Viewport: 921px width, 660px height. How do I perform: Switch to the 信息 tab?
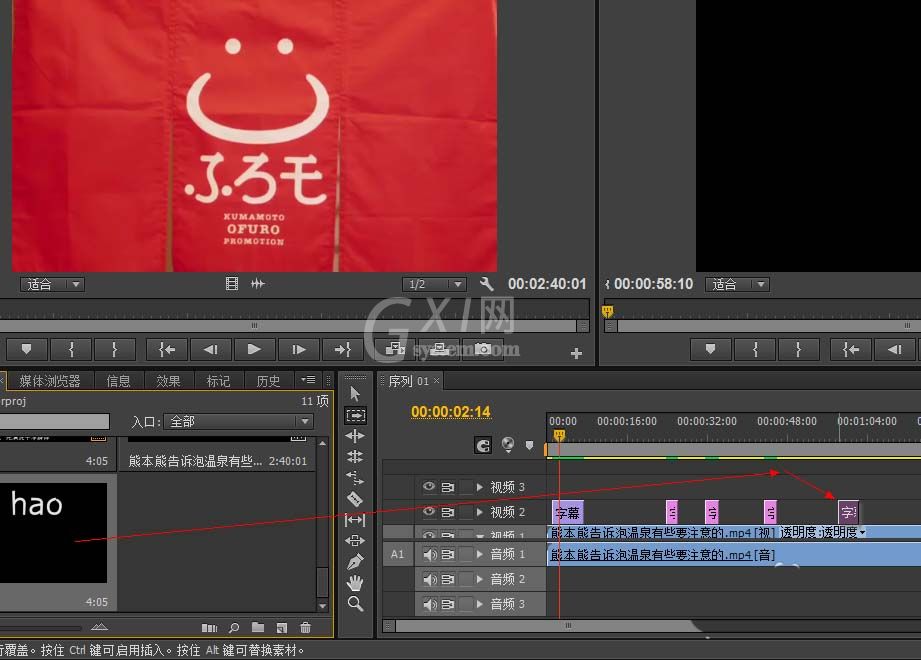tap(118, 381)
